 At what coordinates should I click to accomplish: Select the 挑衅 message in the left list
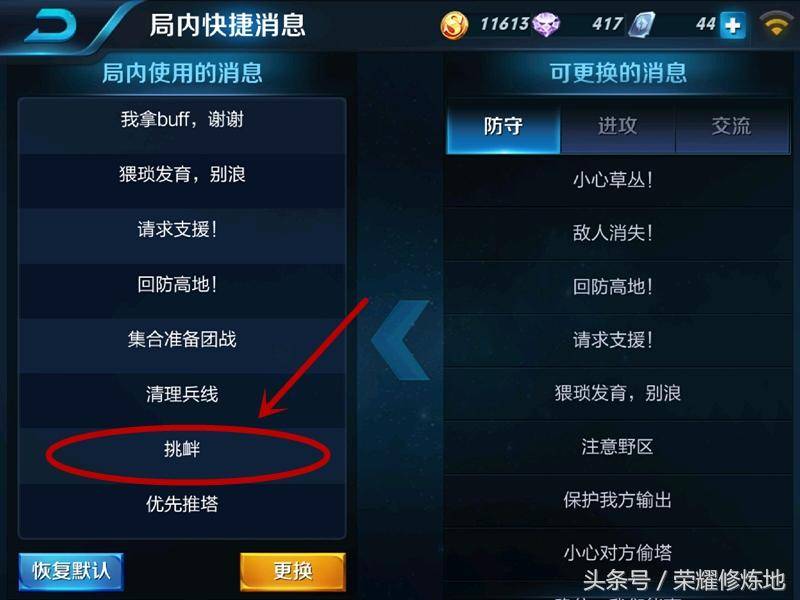(182, 449)
